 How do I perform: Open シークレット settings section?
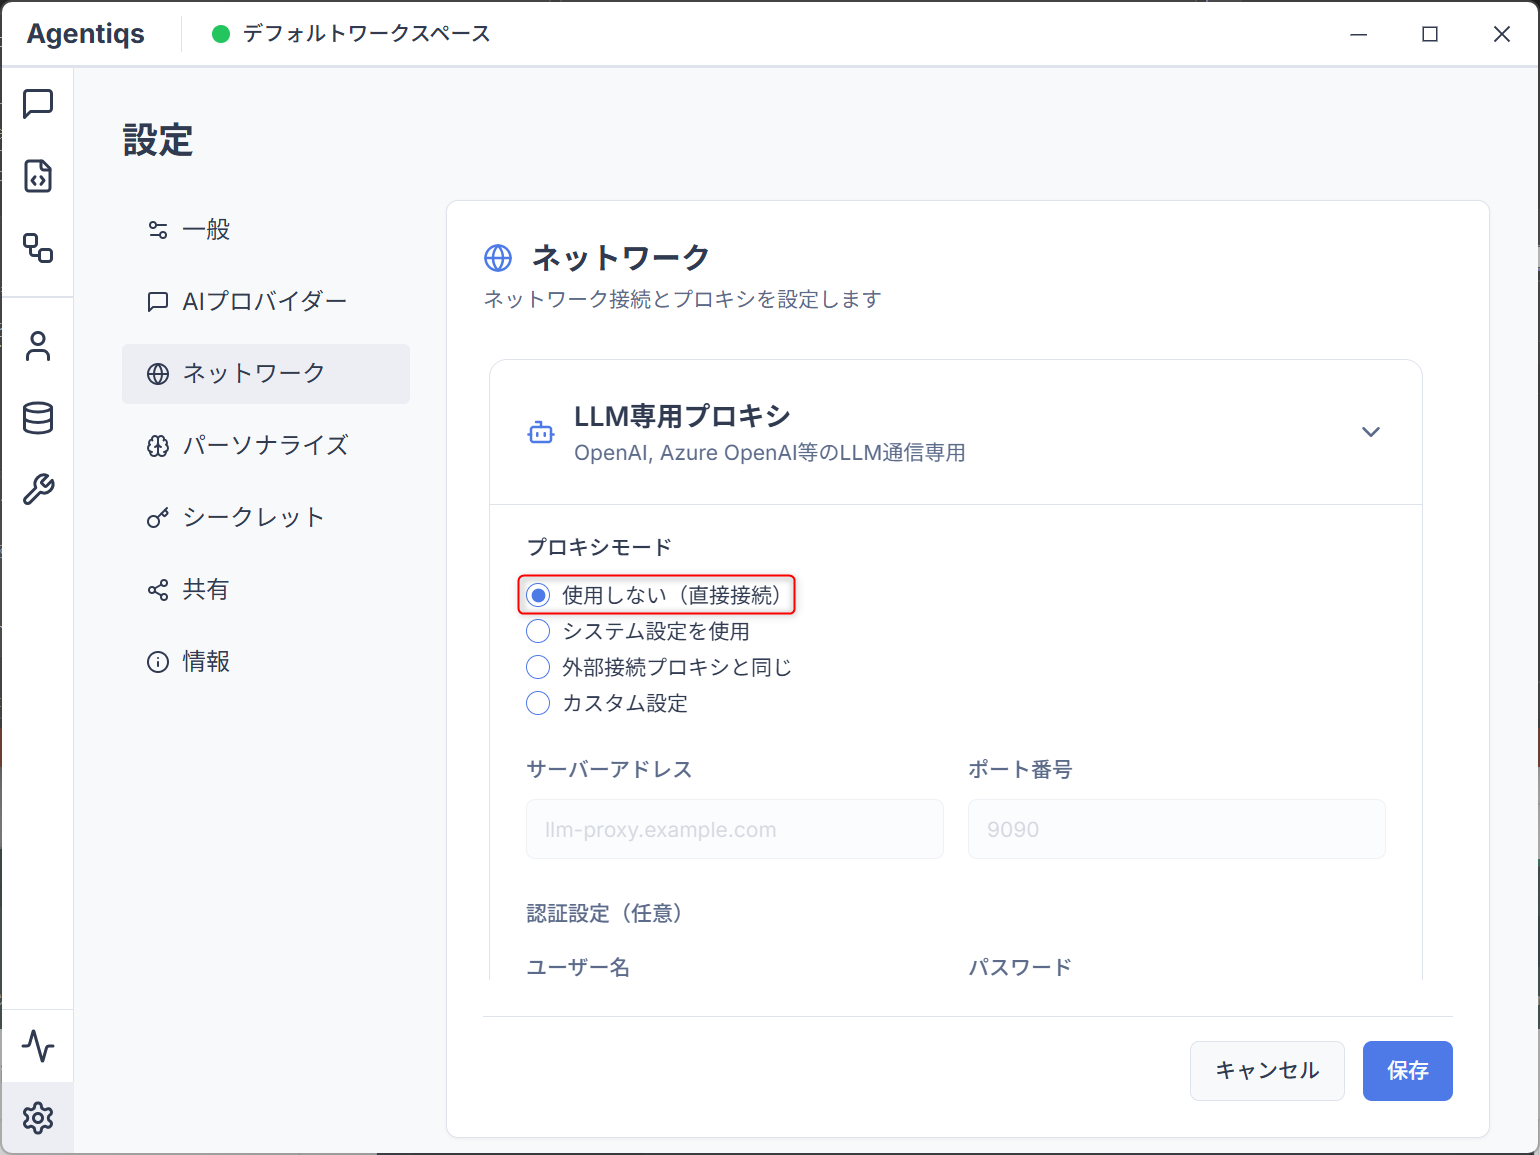[253, 517]
